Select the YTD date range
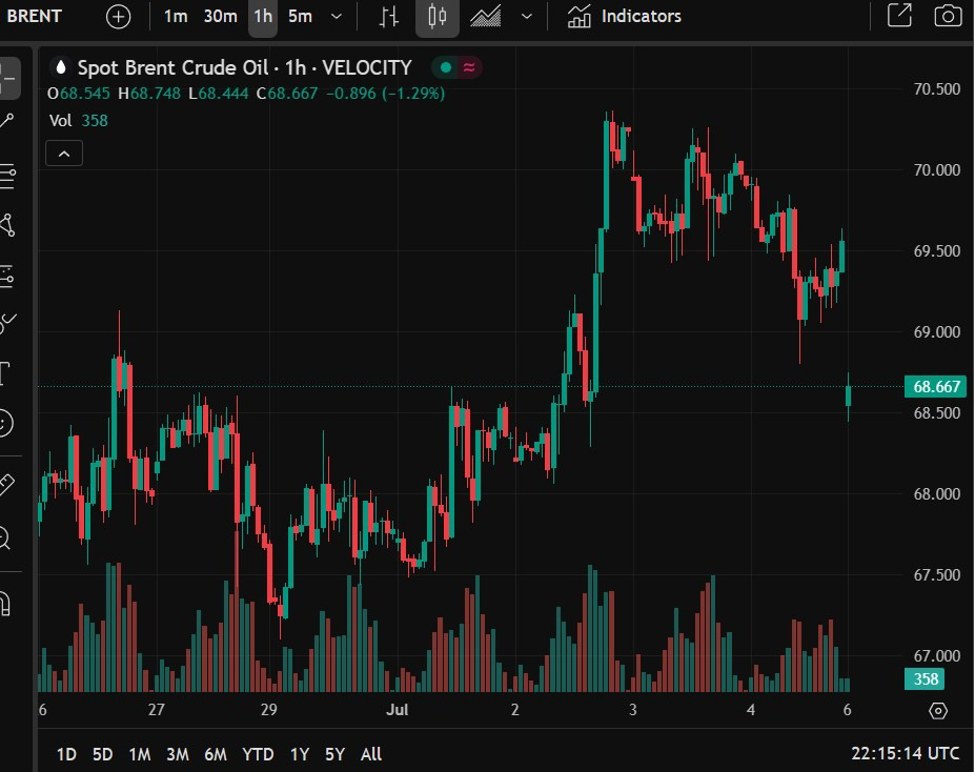 pos(258,754)
